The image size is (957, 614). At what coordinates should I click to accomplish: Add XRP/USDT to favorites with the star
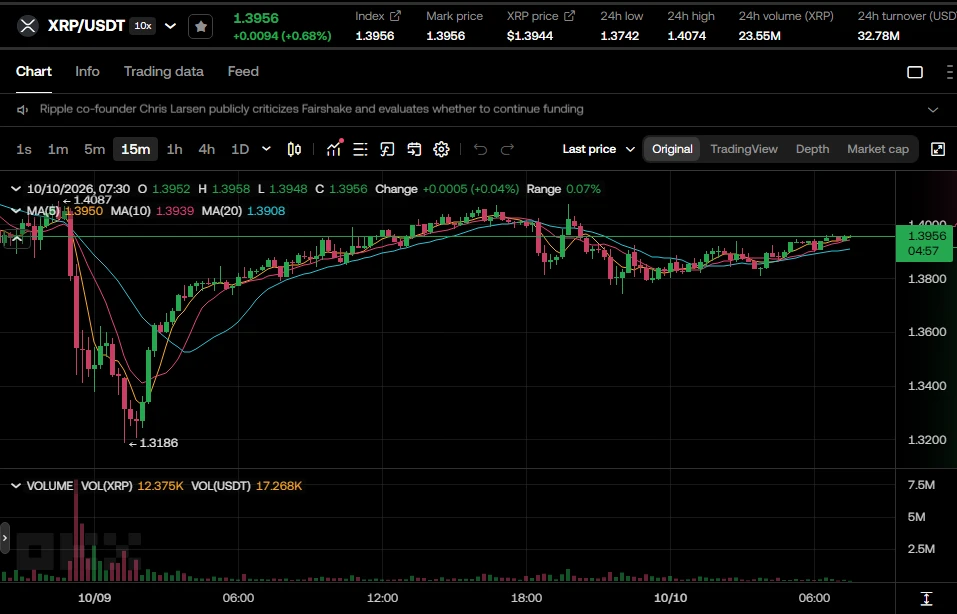[x=201, y=26]
